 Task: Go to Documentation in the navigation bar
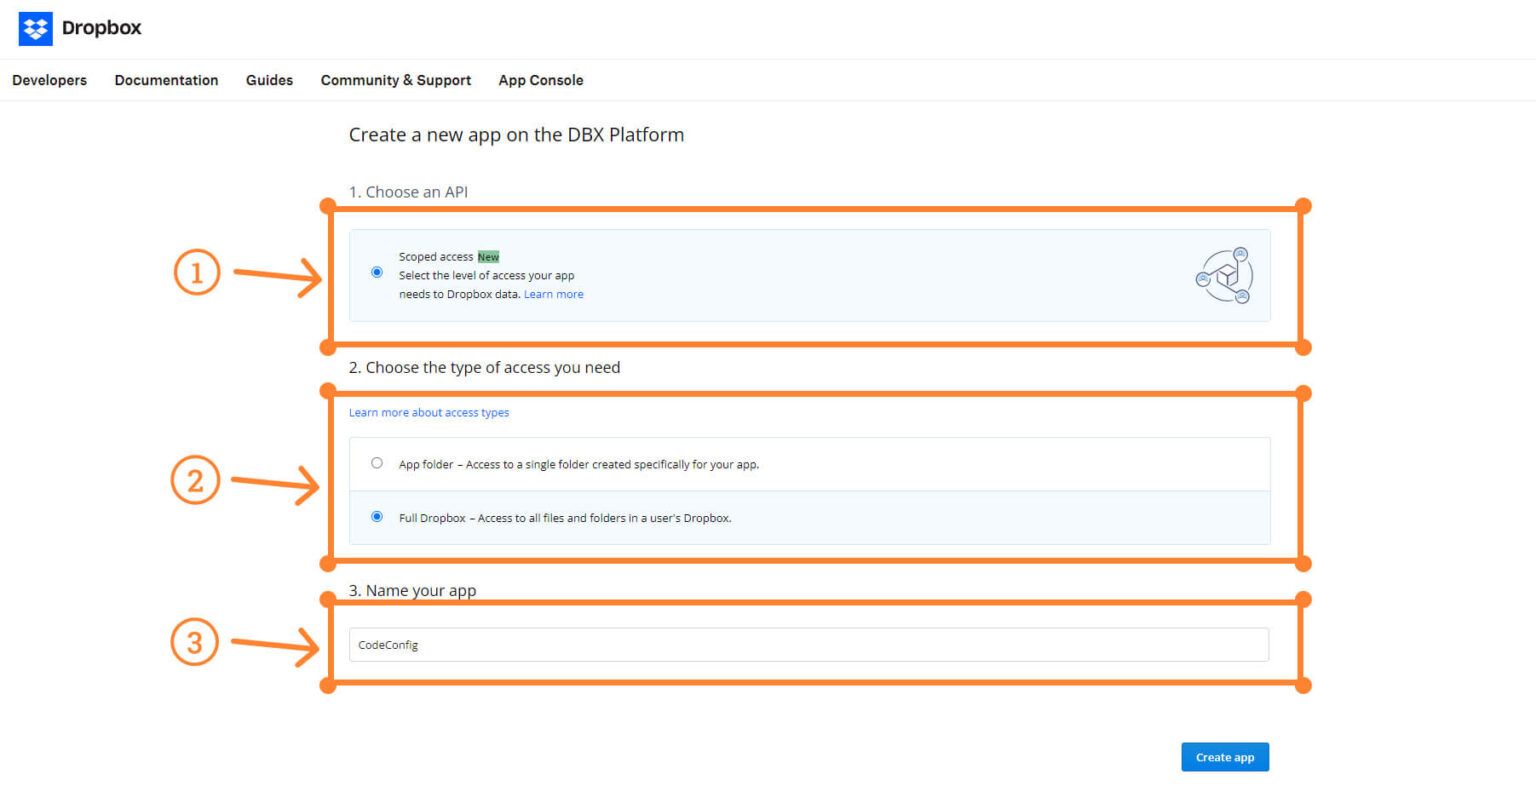click(166, 80)
